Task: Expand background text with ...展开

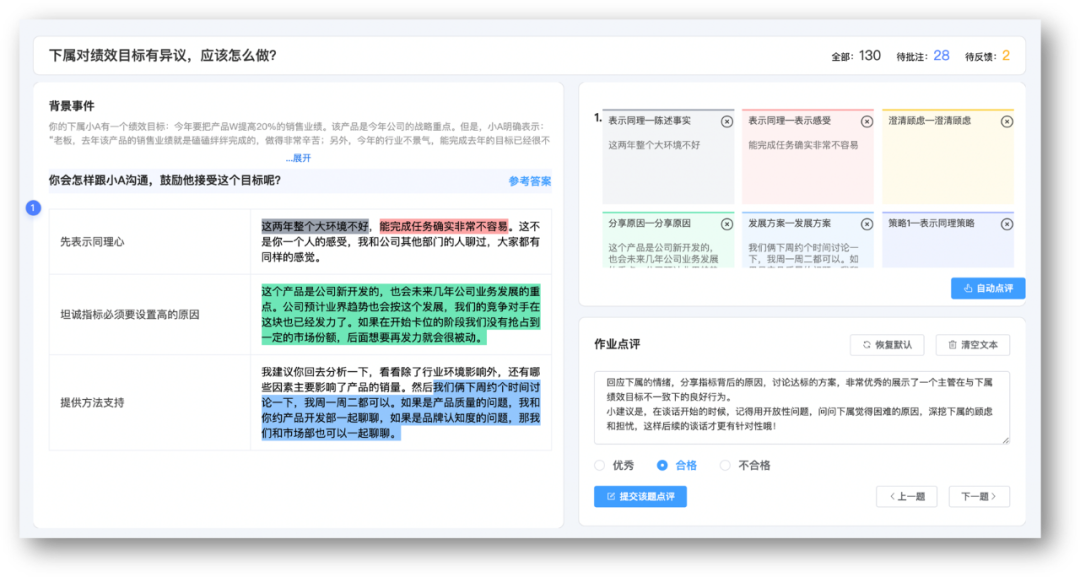Action: click(298, 158)
